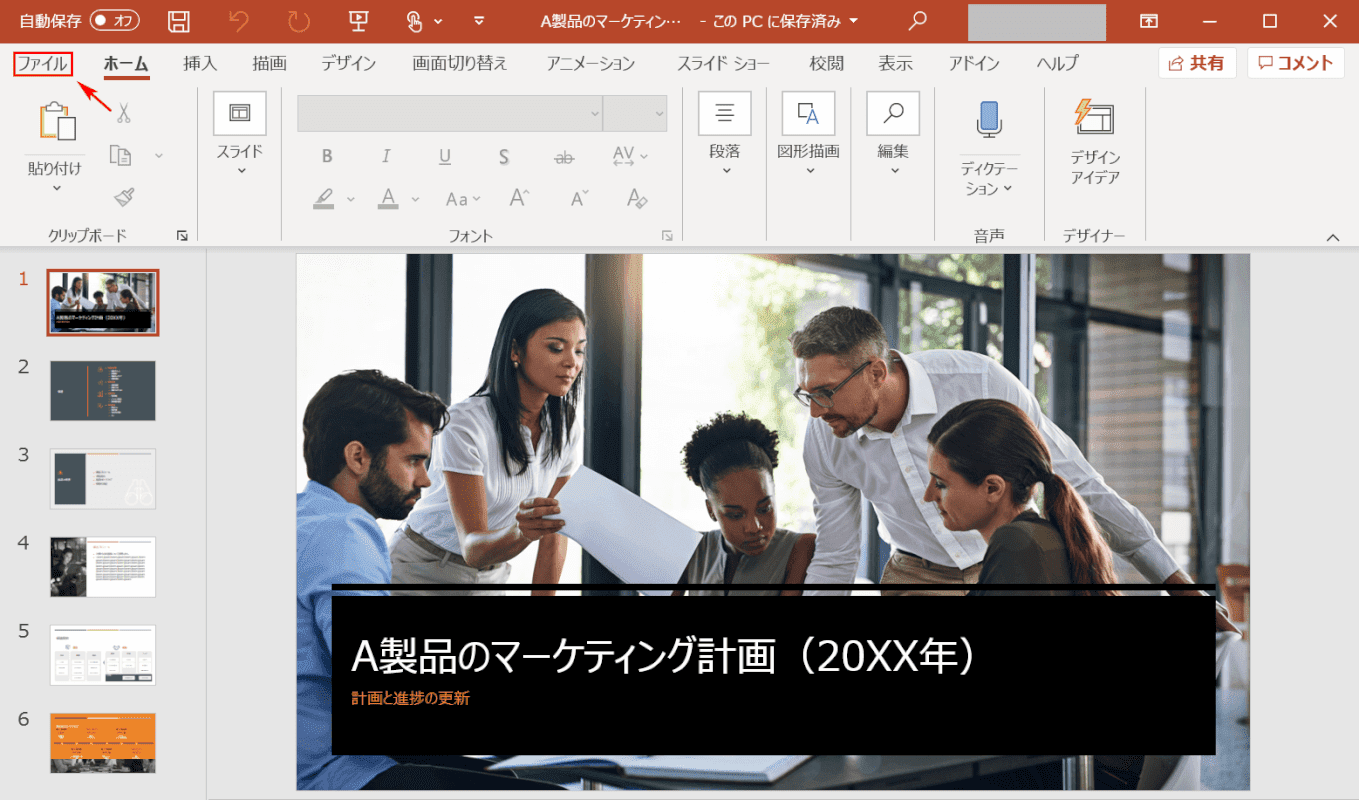Click the コメント button
Viewport: 1359px width, 800px height.
pyautogui.click(x=1296, y=63)
